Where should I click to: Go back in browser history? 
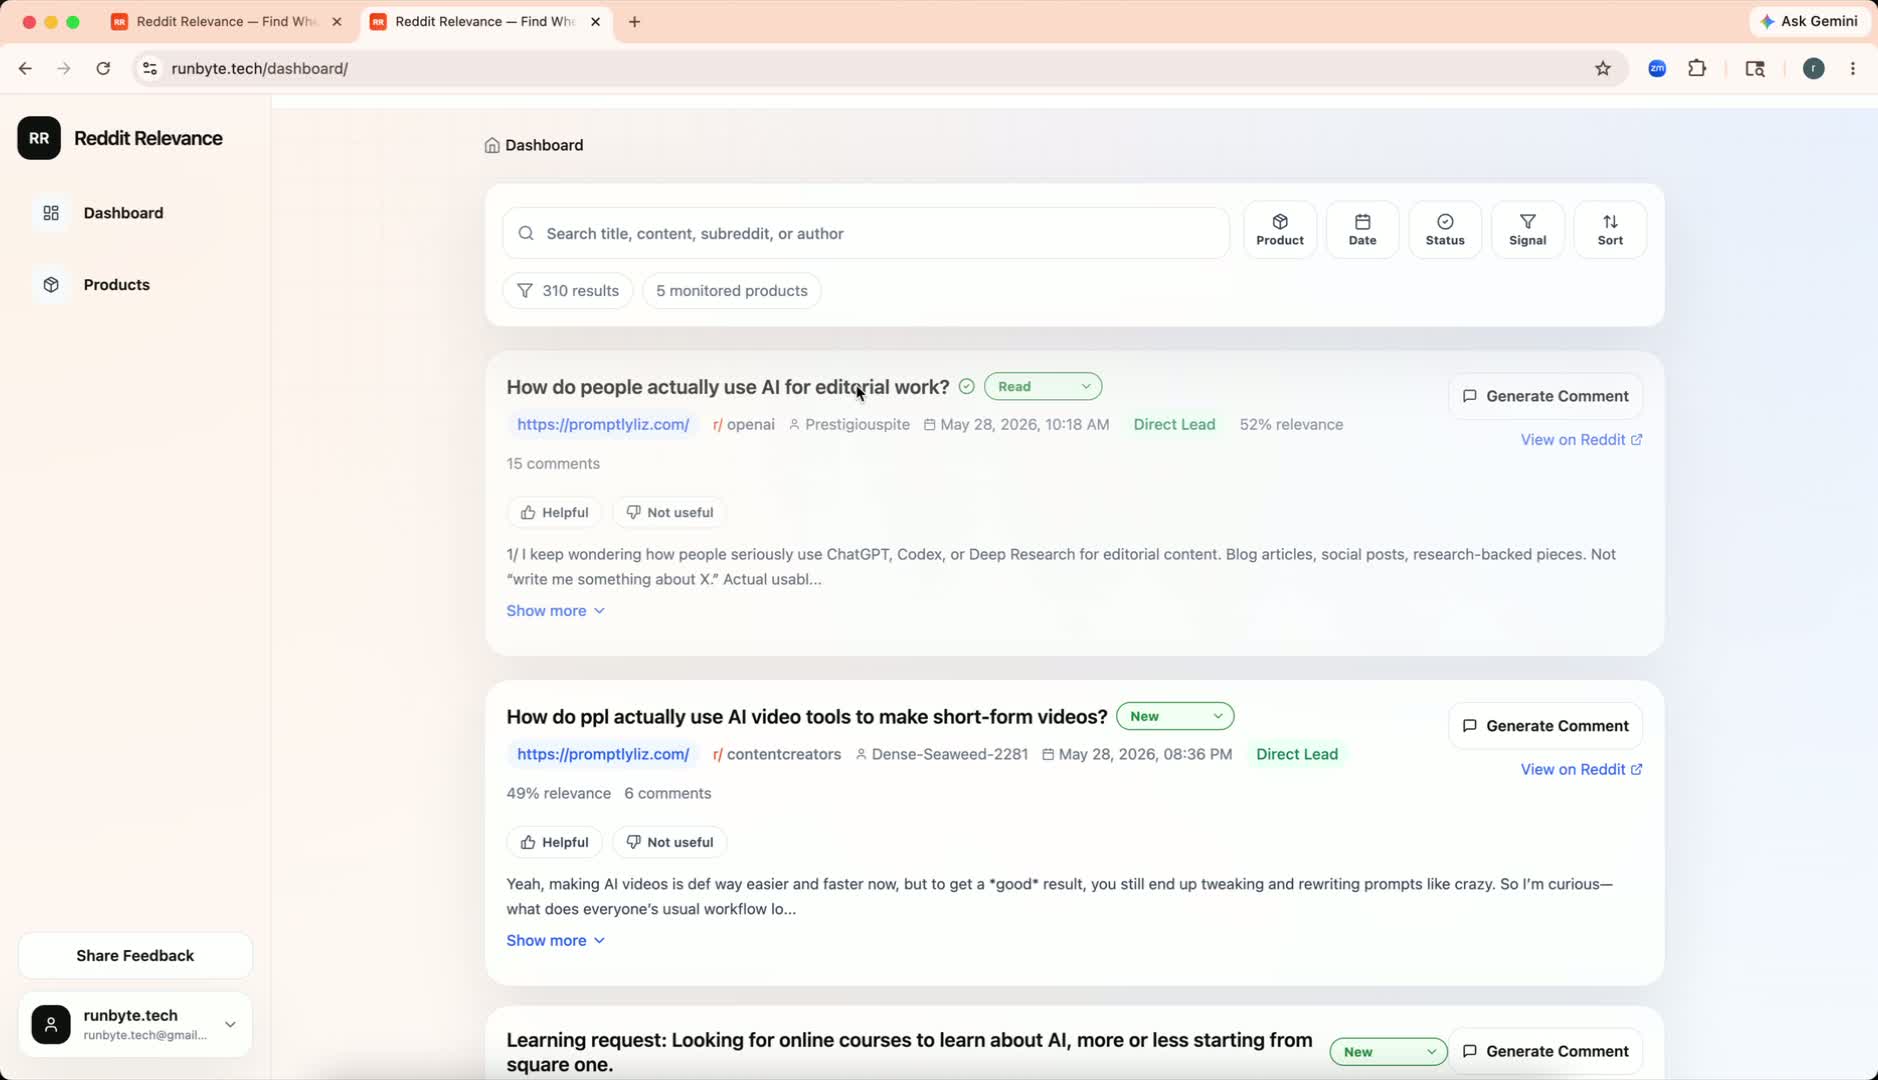[25, 69]
